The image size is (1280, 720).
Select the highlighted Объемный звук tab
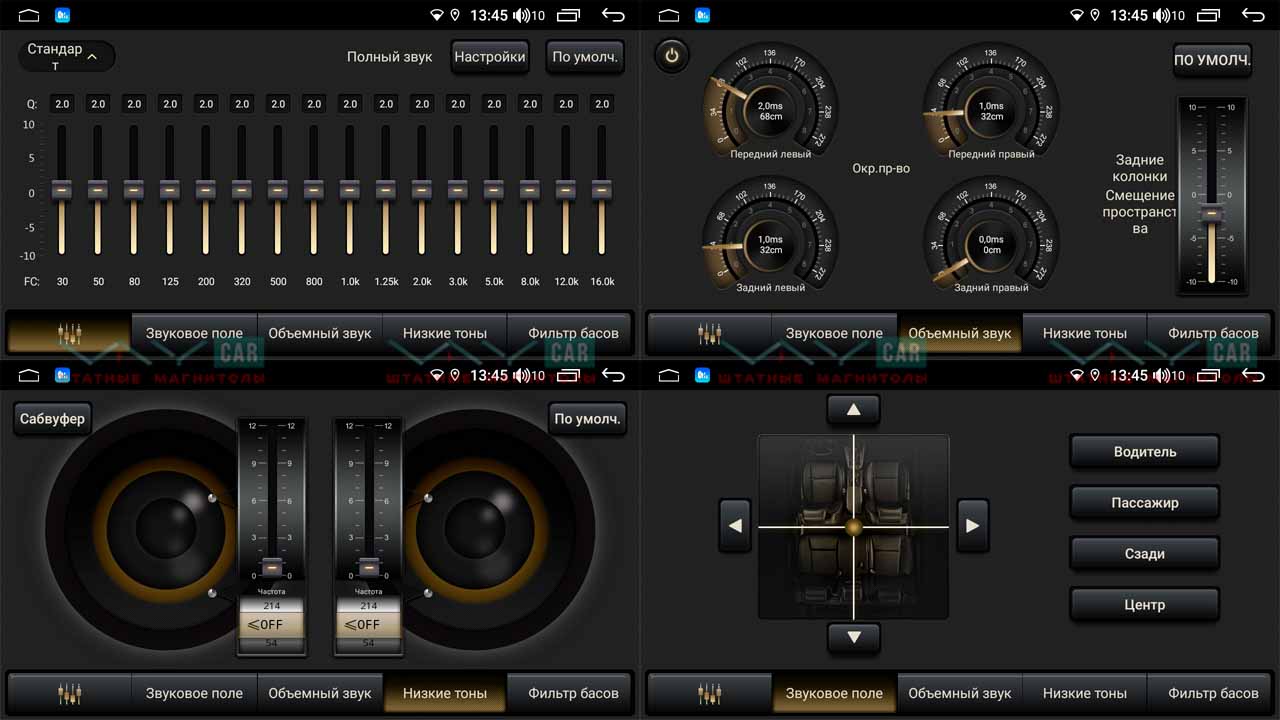click(x=960, y=333)
